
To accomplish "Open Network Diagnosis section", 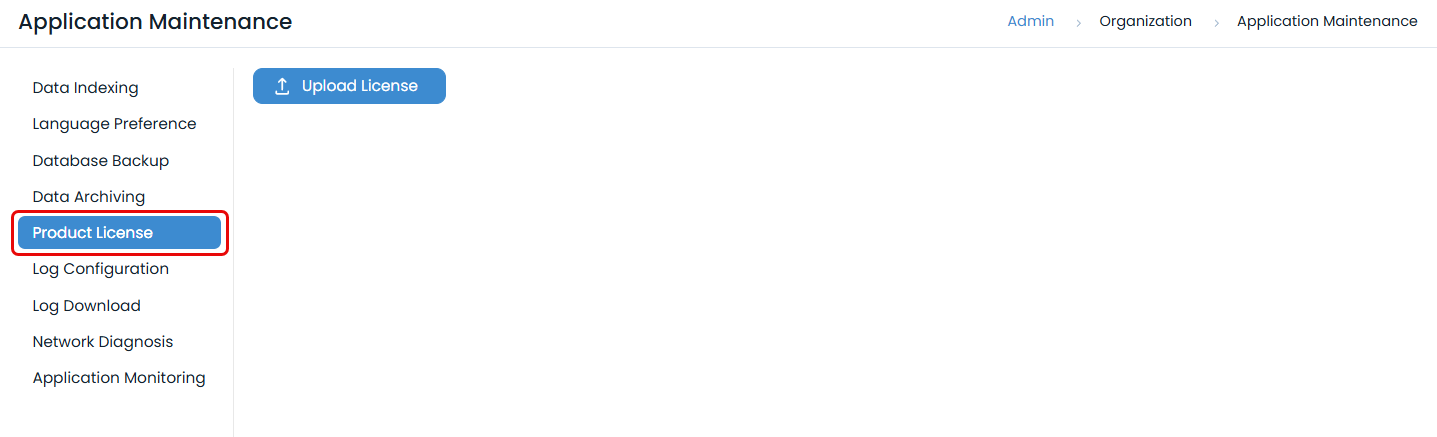I will click(x=102, y=342).
